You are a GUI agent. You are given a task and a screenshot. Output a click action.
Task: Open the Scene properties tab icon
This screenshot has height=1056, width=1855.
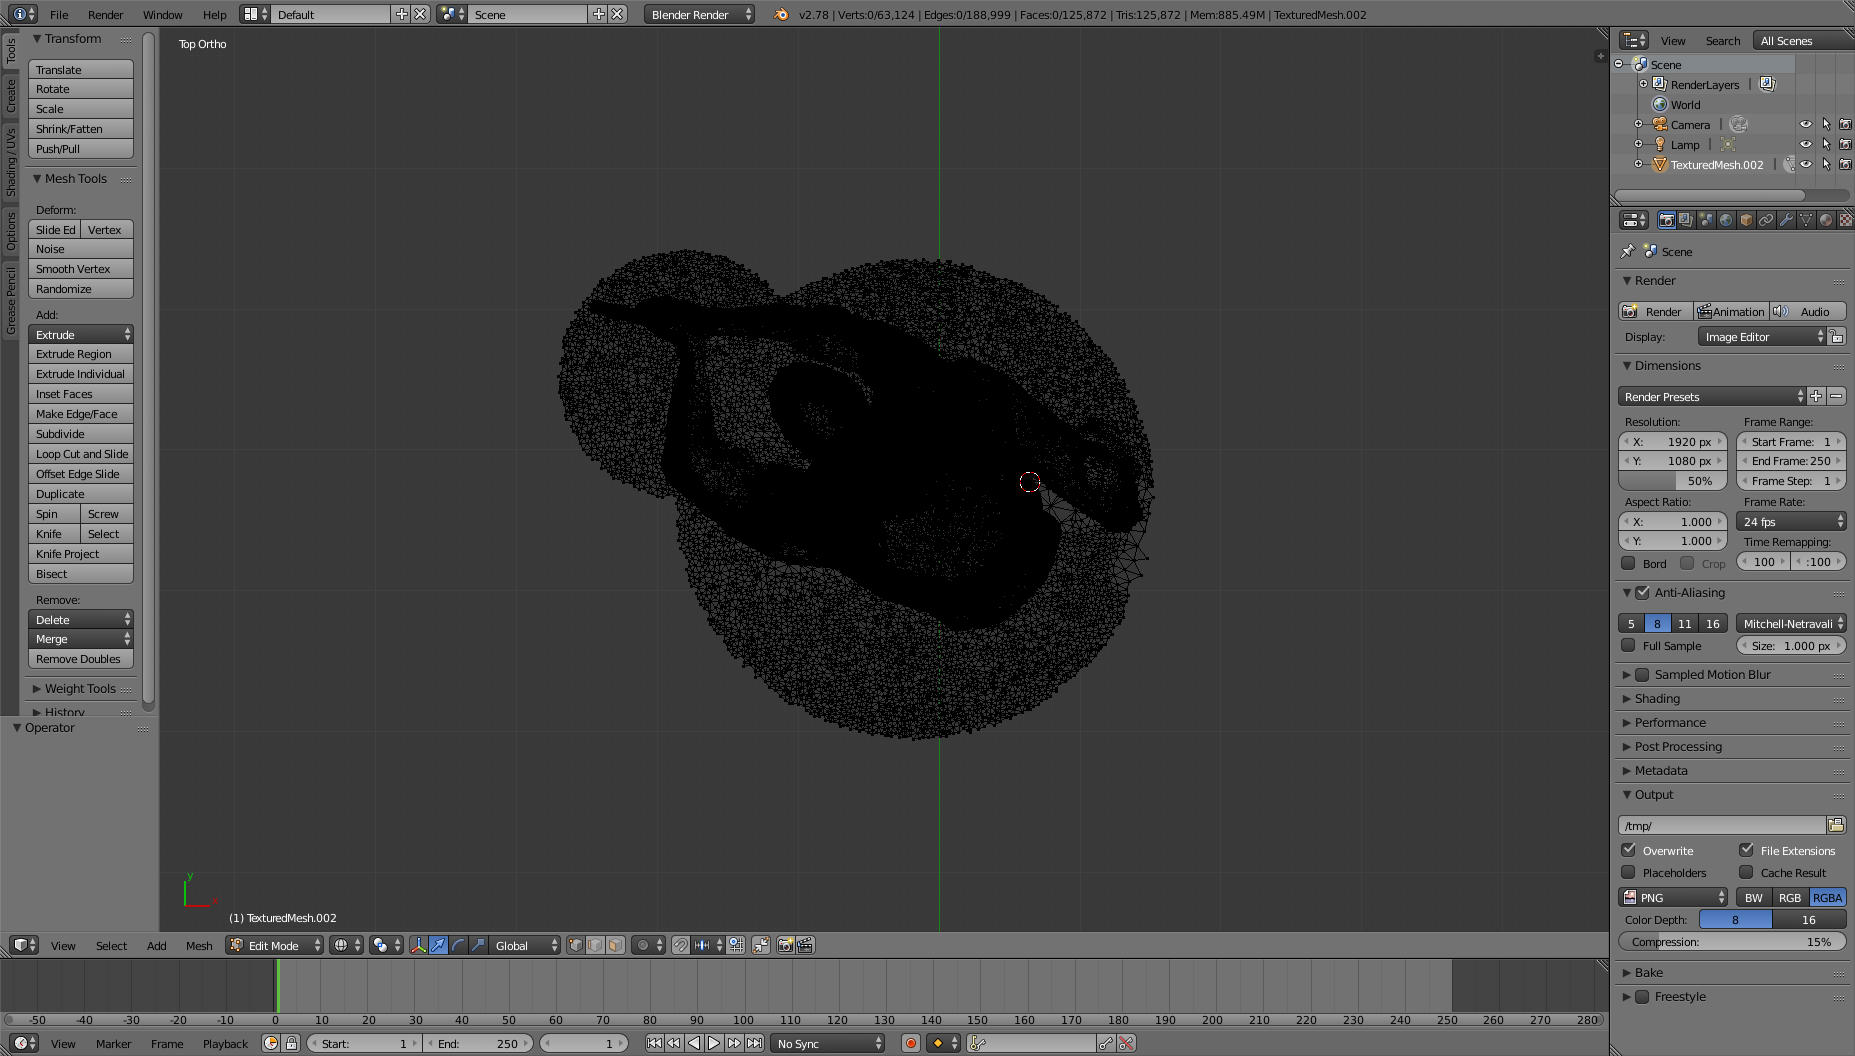[x=1706, y=220]
